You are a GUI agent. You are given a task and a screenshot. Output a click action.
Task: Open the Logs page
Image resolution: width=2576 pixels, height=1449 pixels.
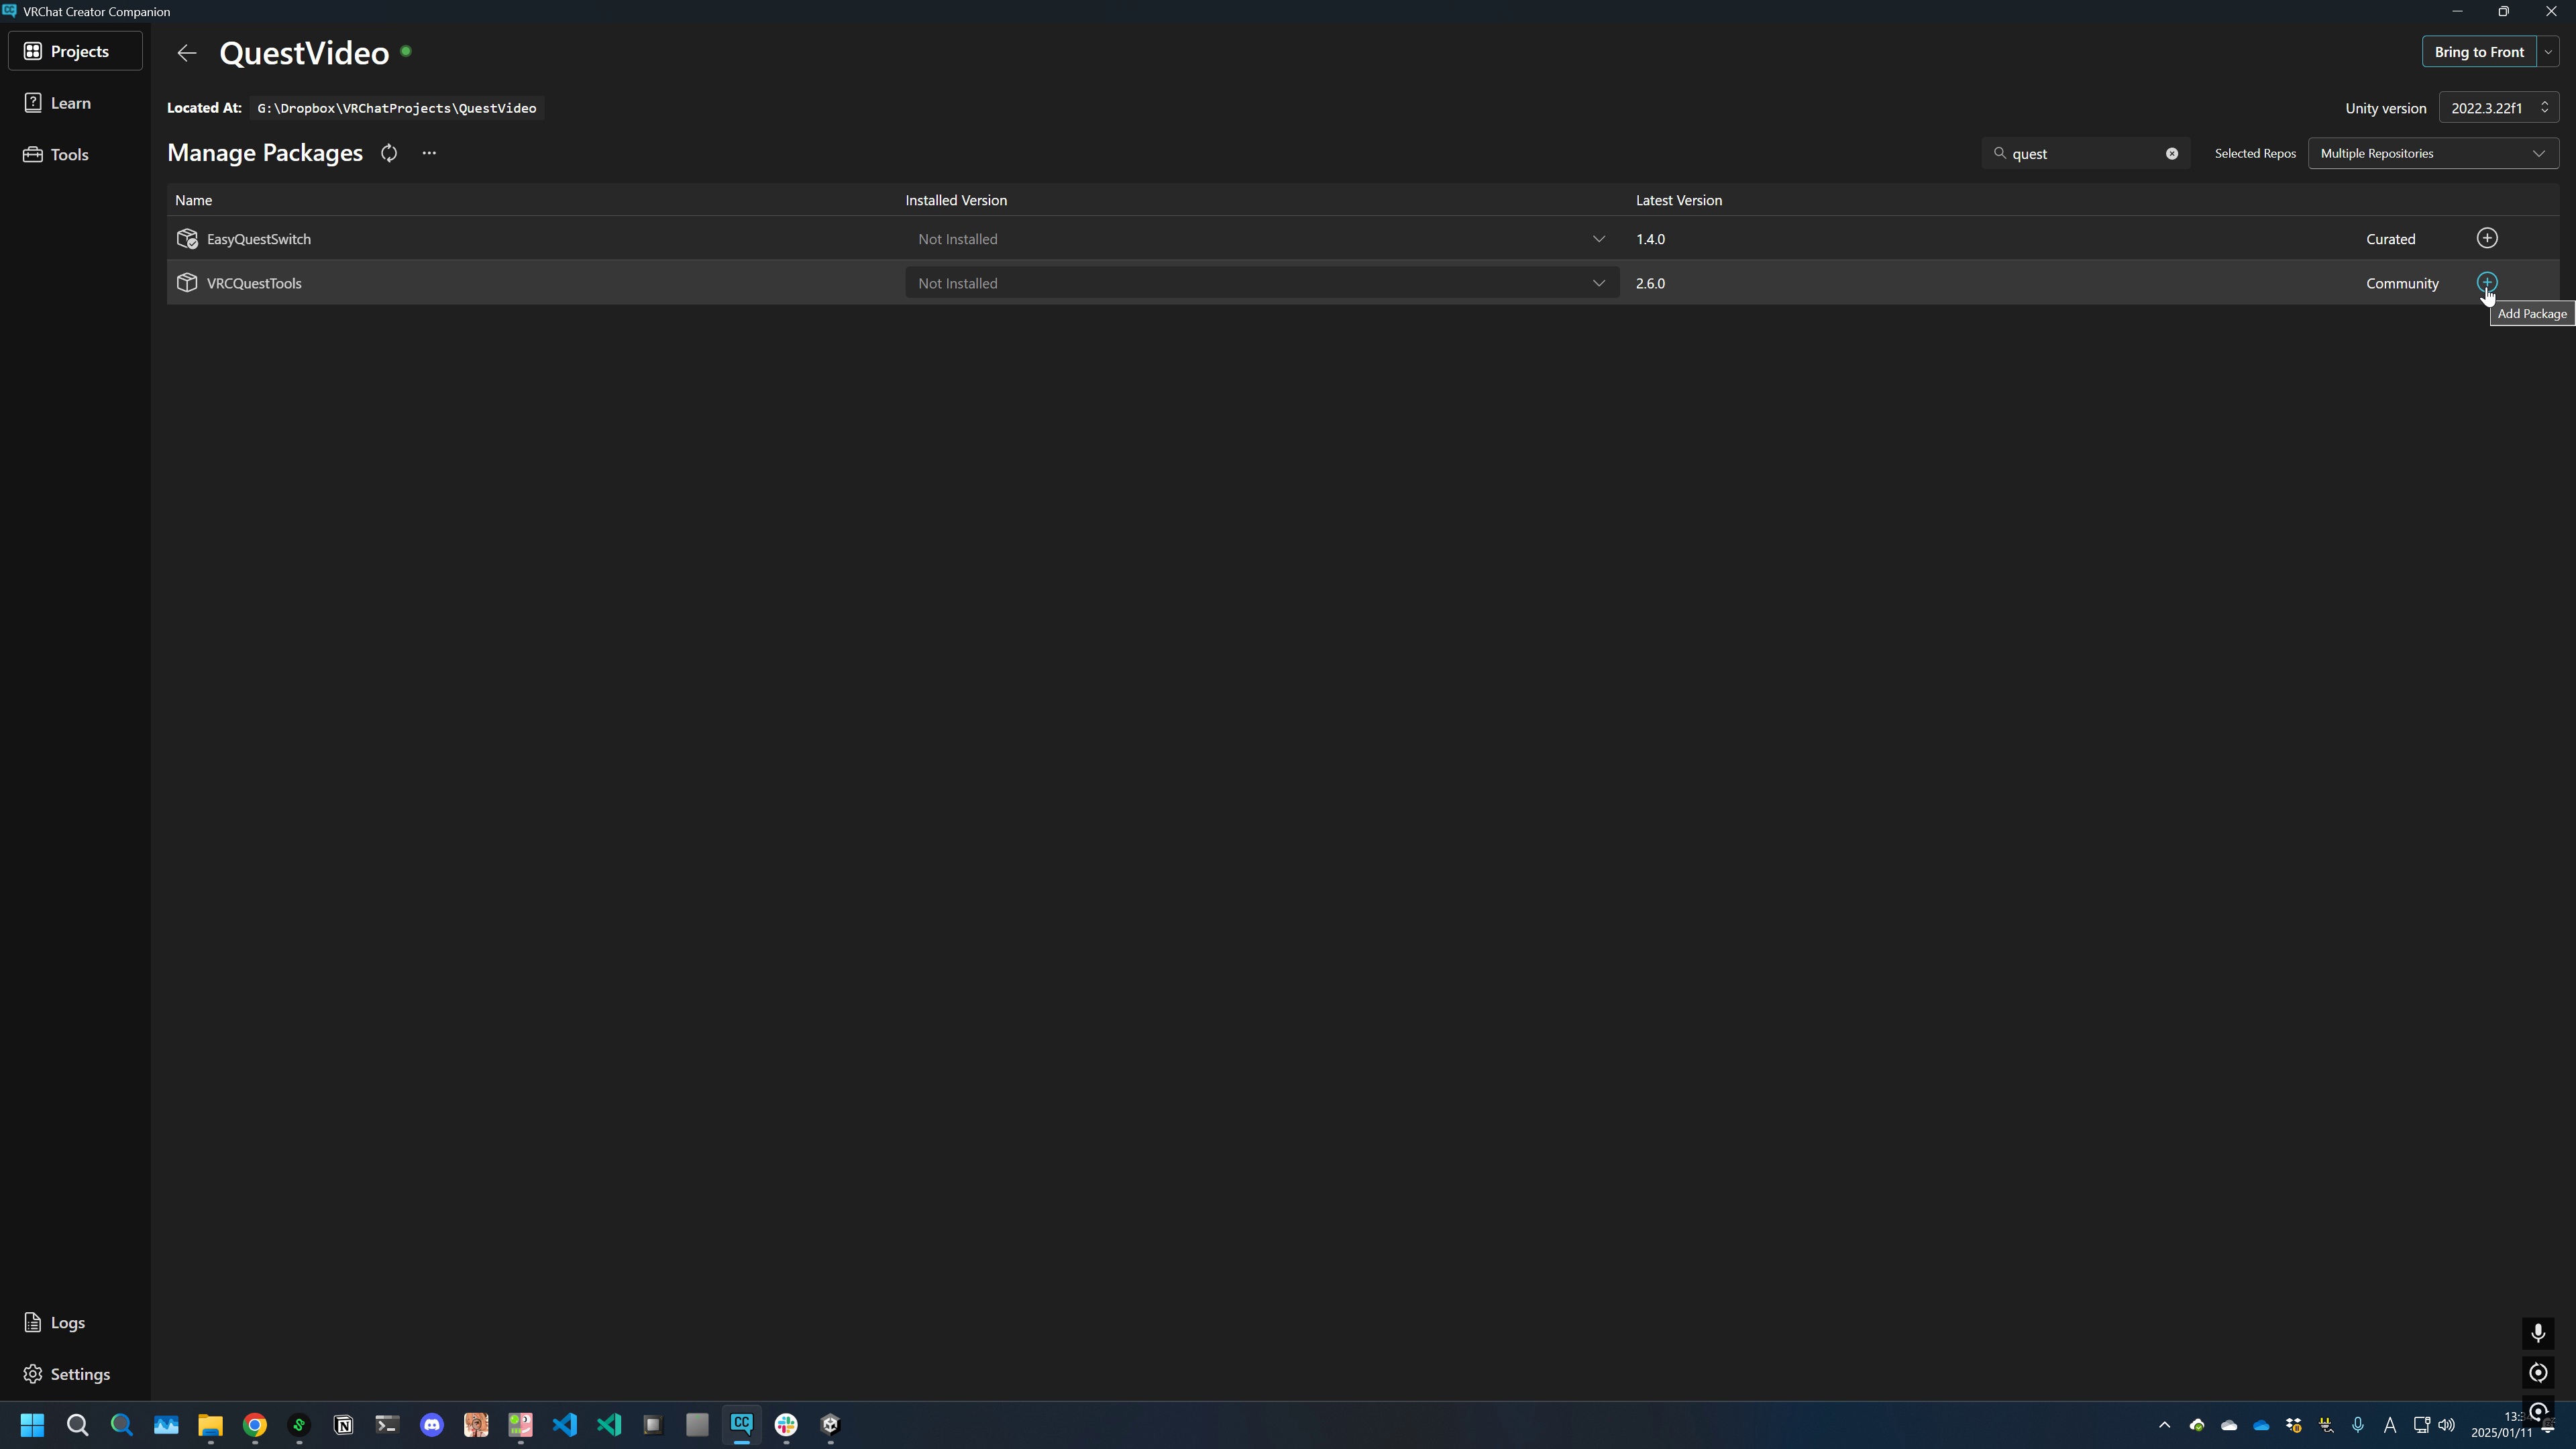pos(67,1322)
